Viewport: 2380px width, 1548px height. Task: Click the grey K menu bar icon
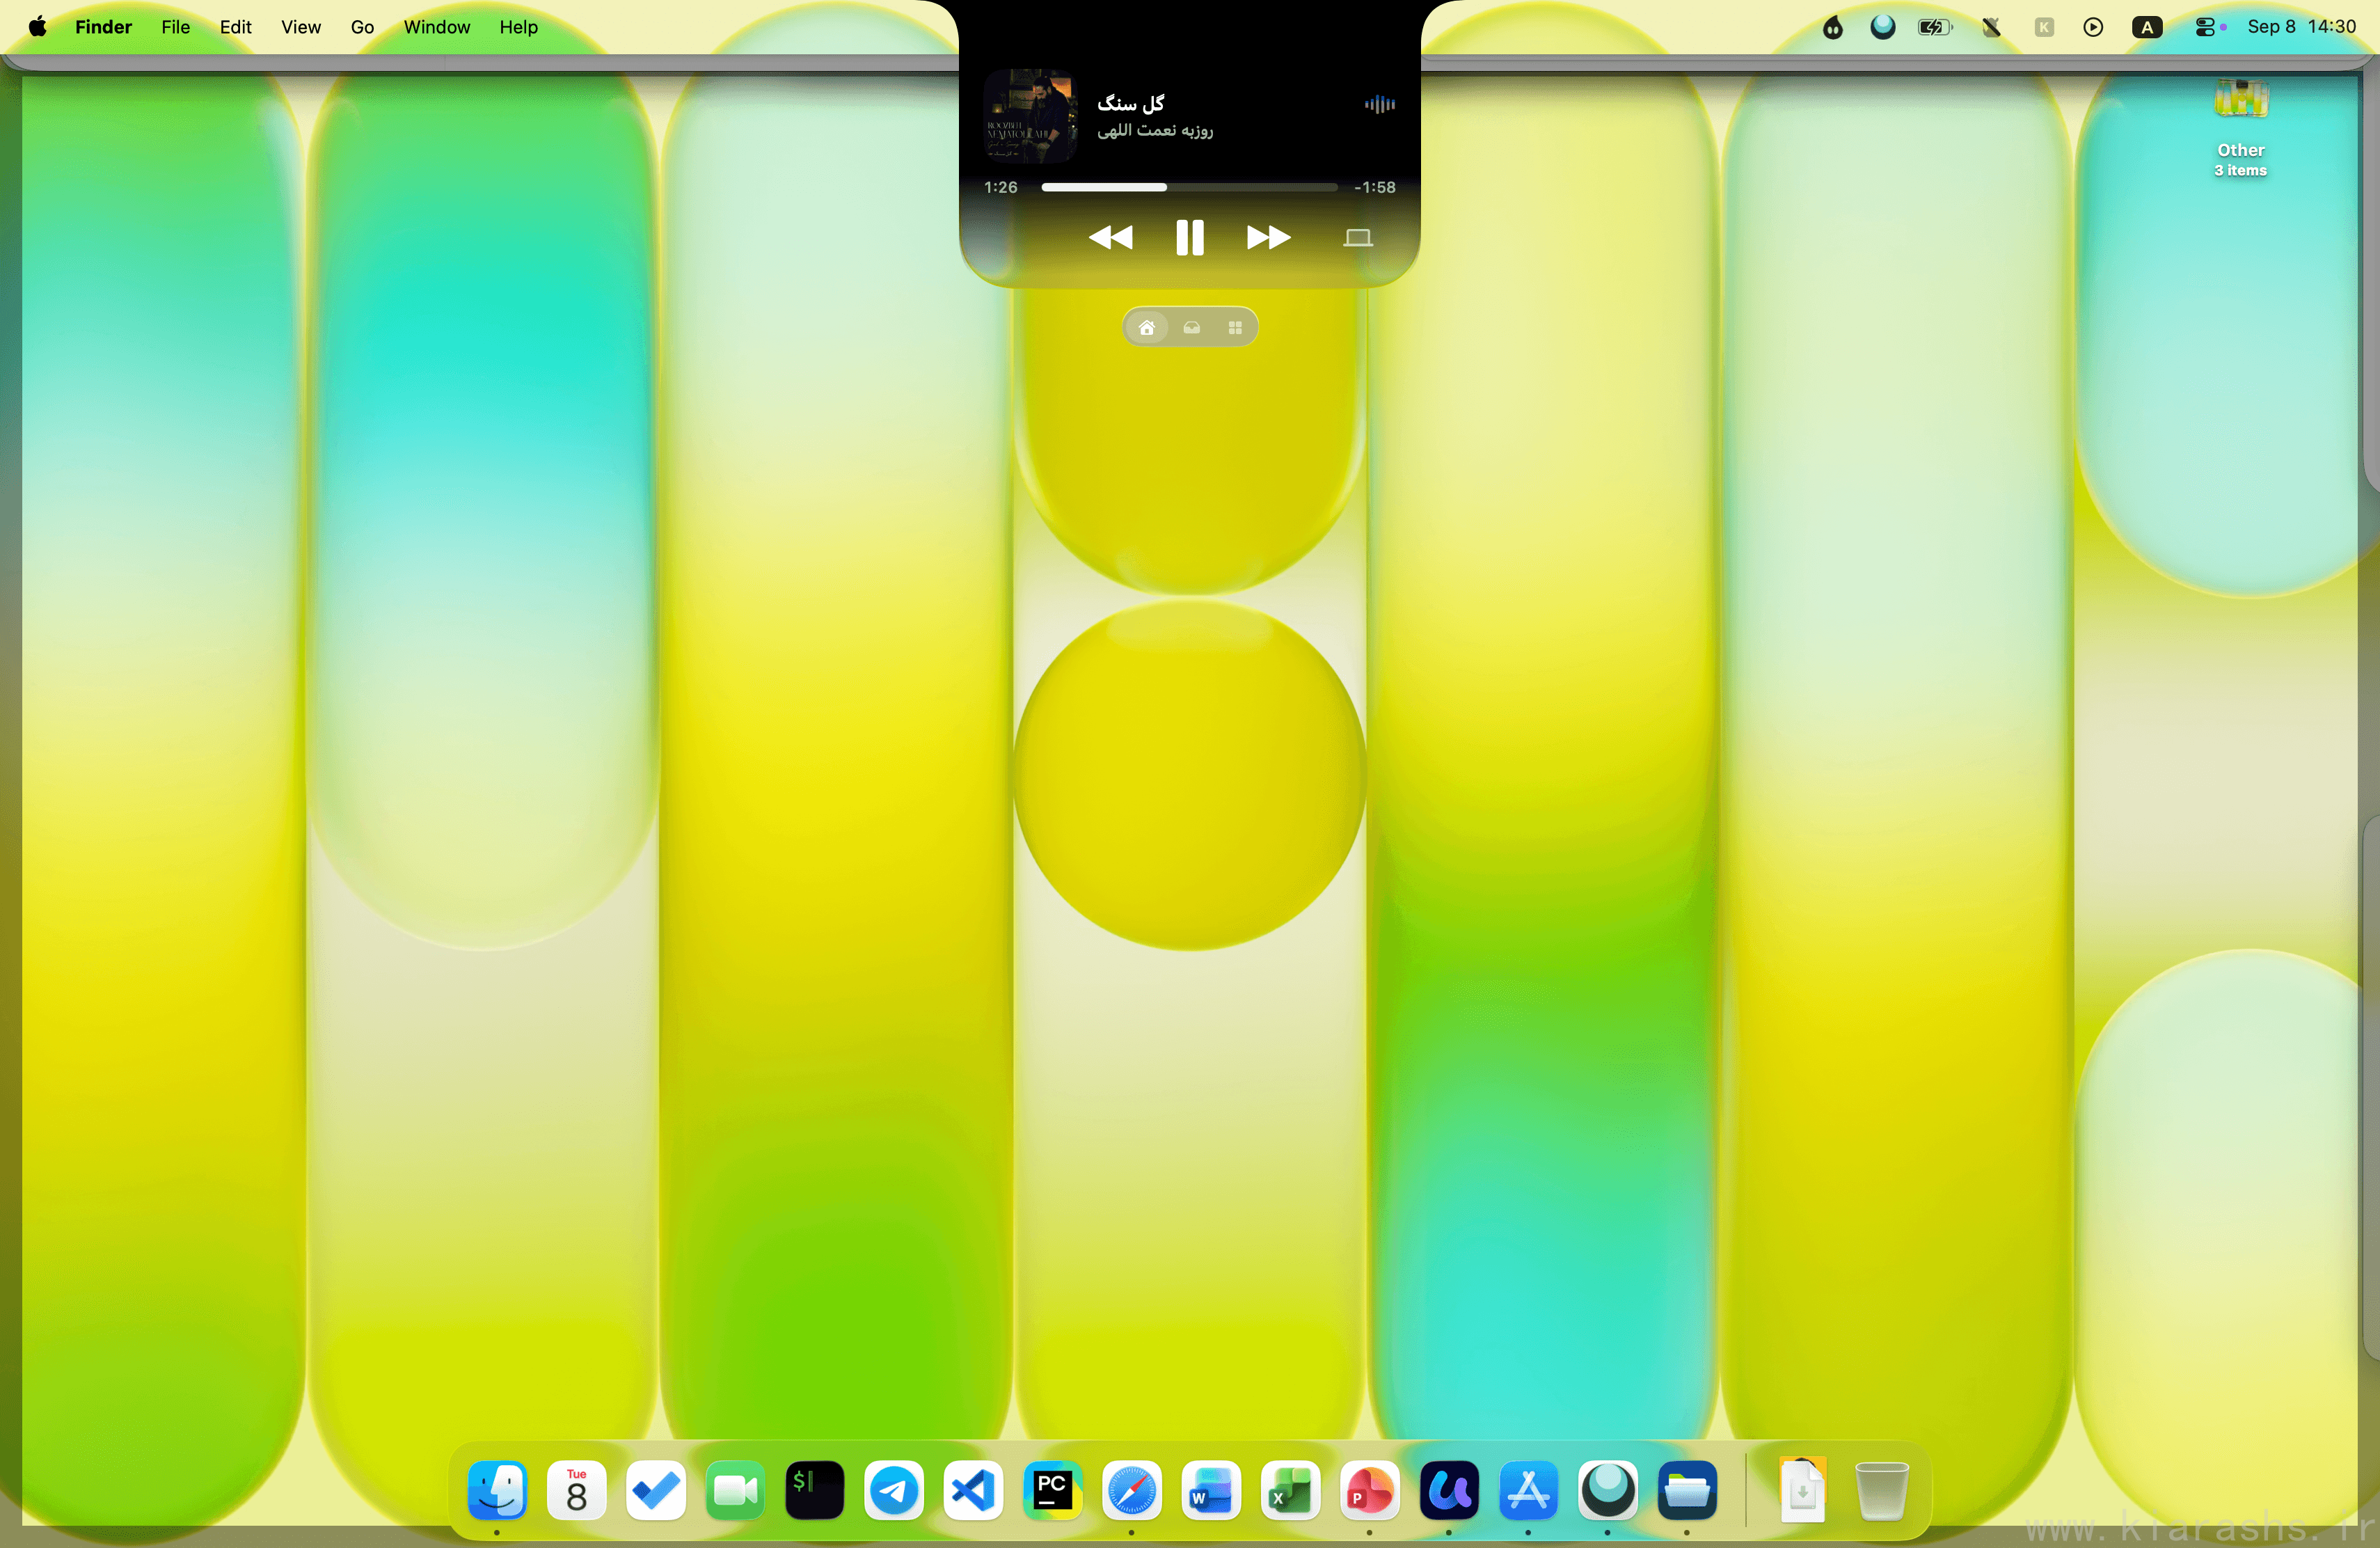coord(2044,27)
